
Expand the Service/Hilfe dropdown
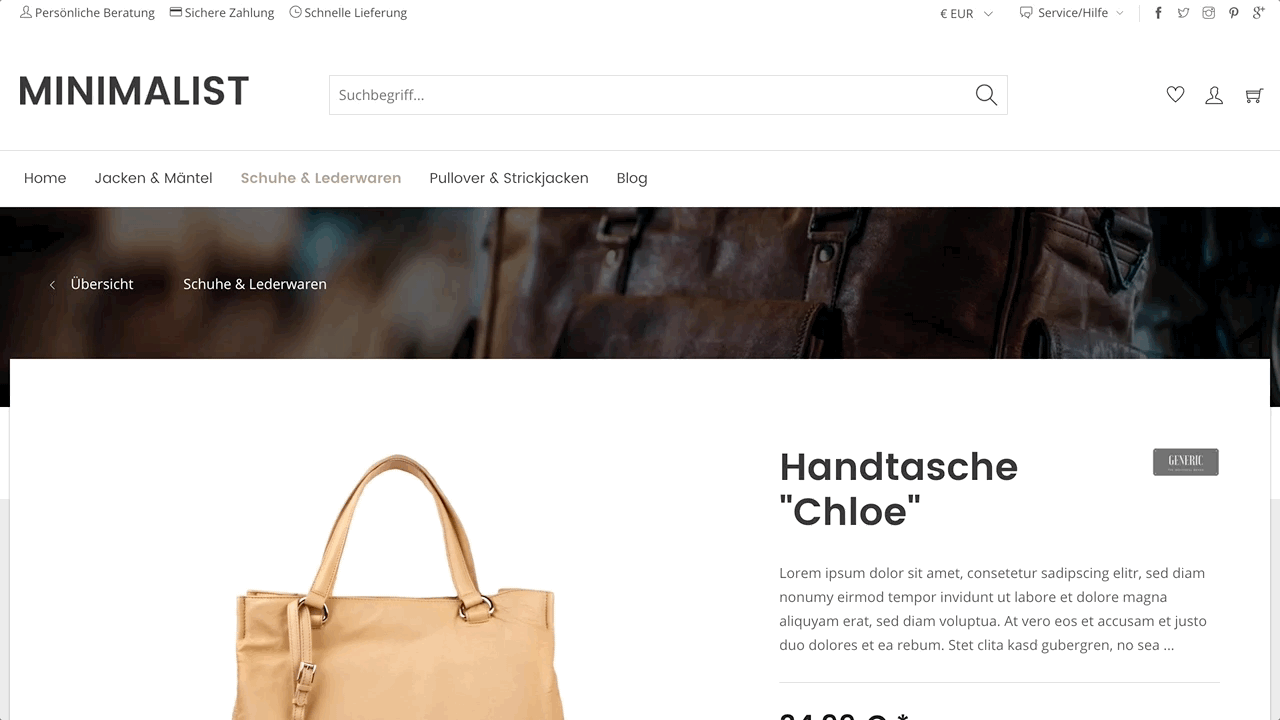pos(1071,13)
